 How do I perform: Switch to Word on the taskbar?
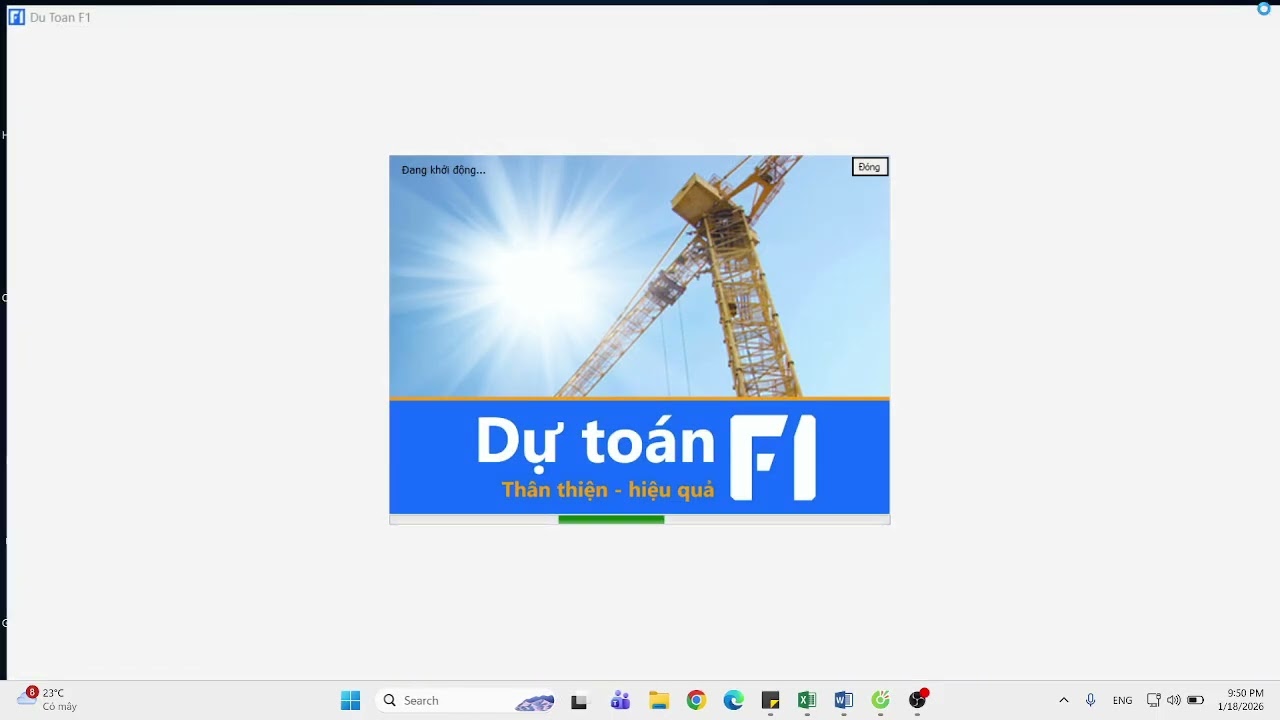pyautogui.click(x=844, y=700)
